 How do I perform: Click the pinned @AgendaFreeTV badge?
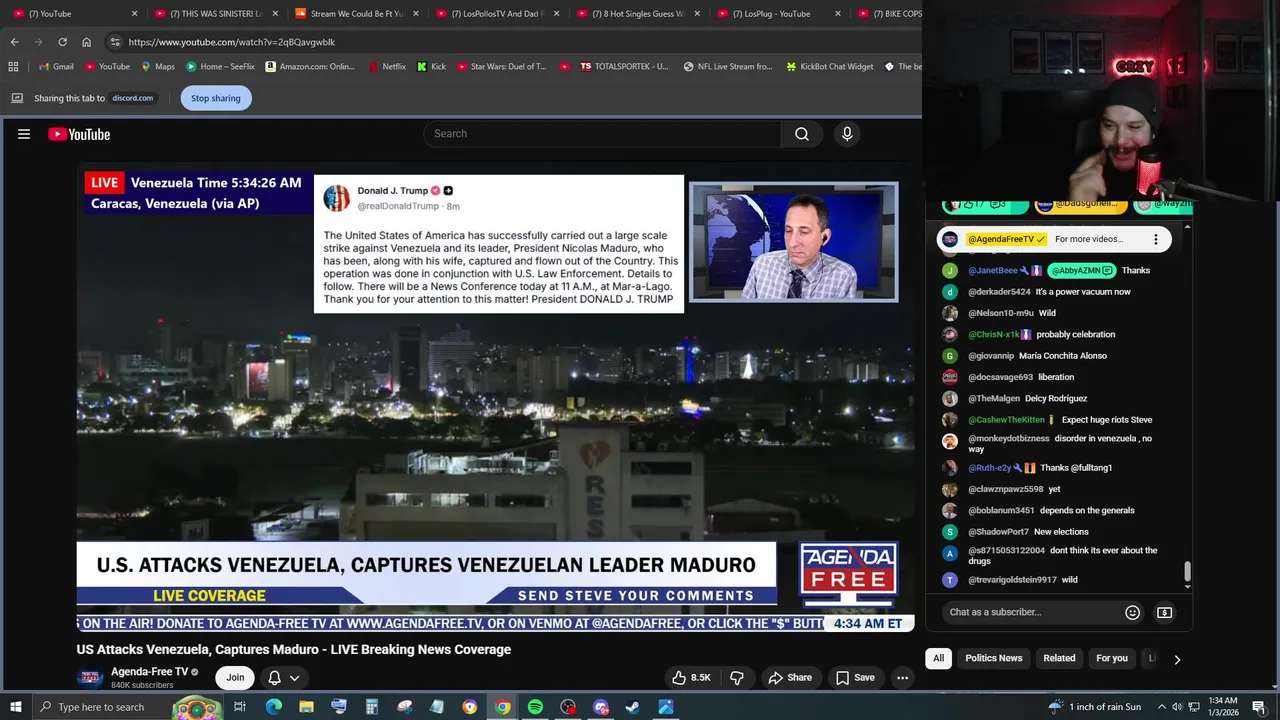tap(1007, 239)
